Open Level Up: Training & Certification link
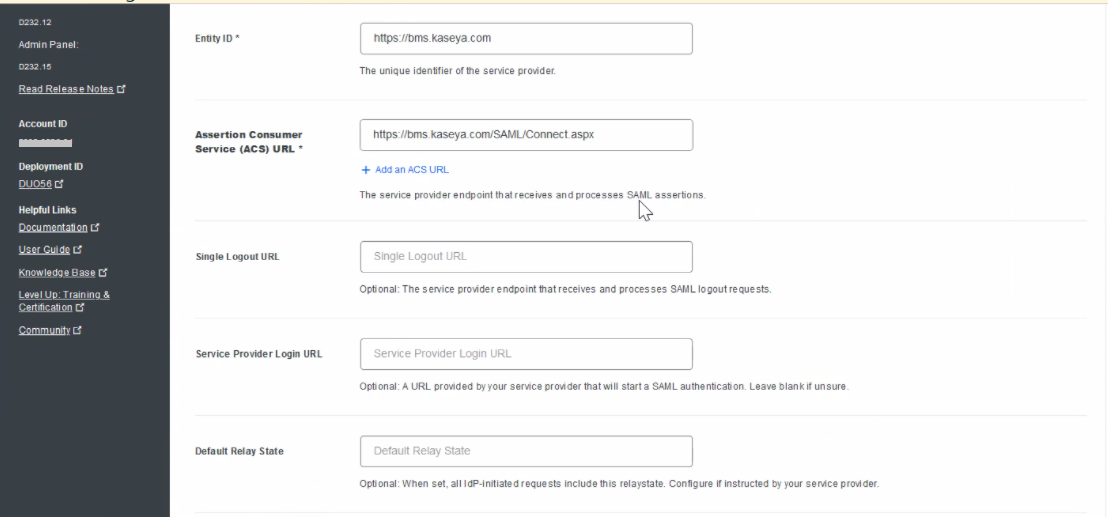1108x517 pixels. tap(64, 300)
